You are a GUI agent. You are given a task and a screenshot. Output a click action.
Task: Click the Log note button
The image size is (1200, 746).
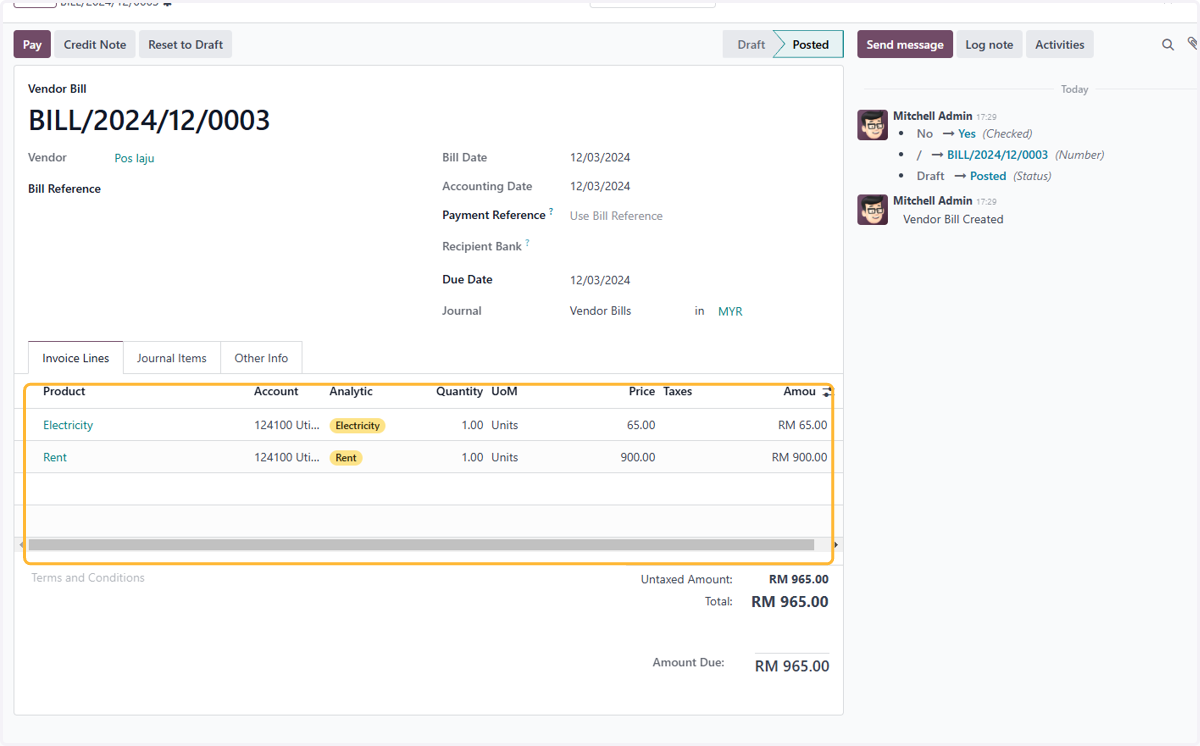point(989,44)
